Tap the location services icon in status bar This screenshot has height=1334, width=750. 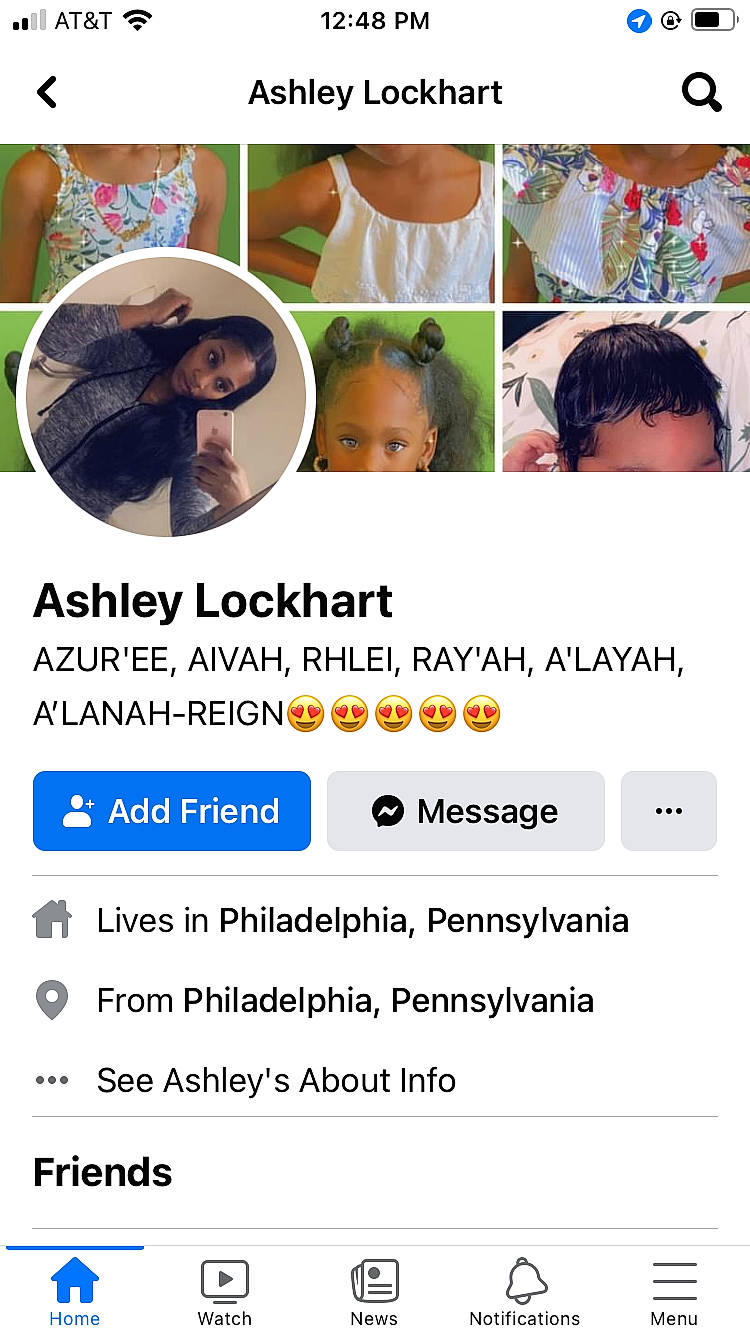pos(639,20)
